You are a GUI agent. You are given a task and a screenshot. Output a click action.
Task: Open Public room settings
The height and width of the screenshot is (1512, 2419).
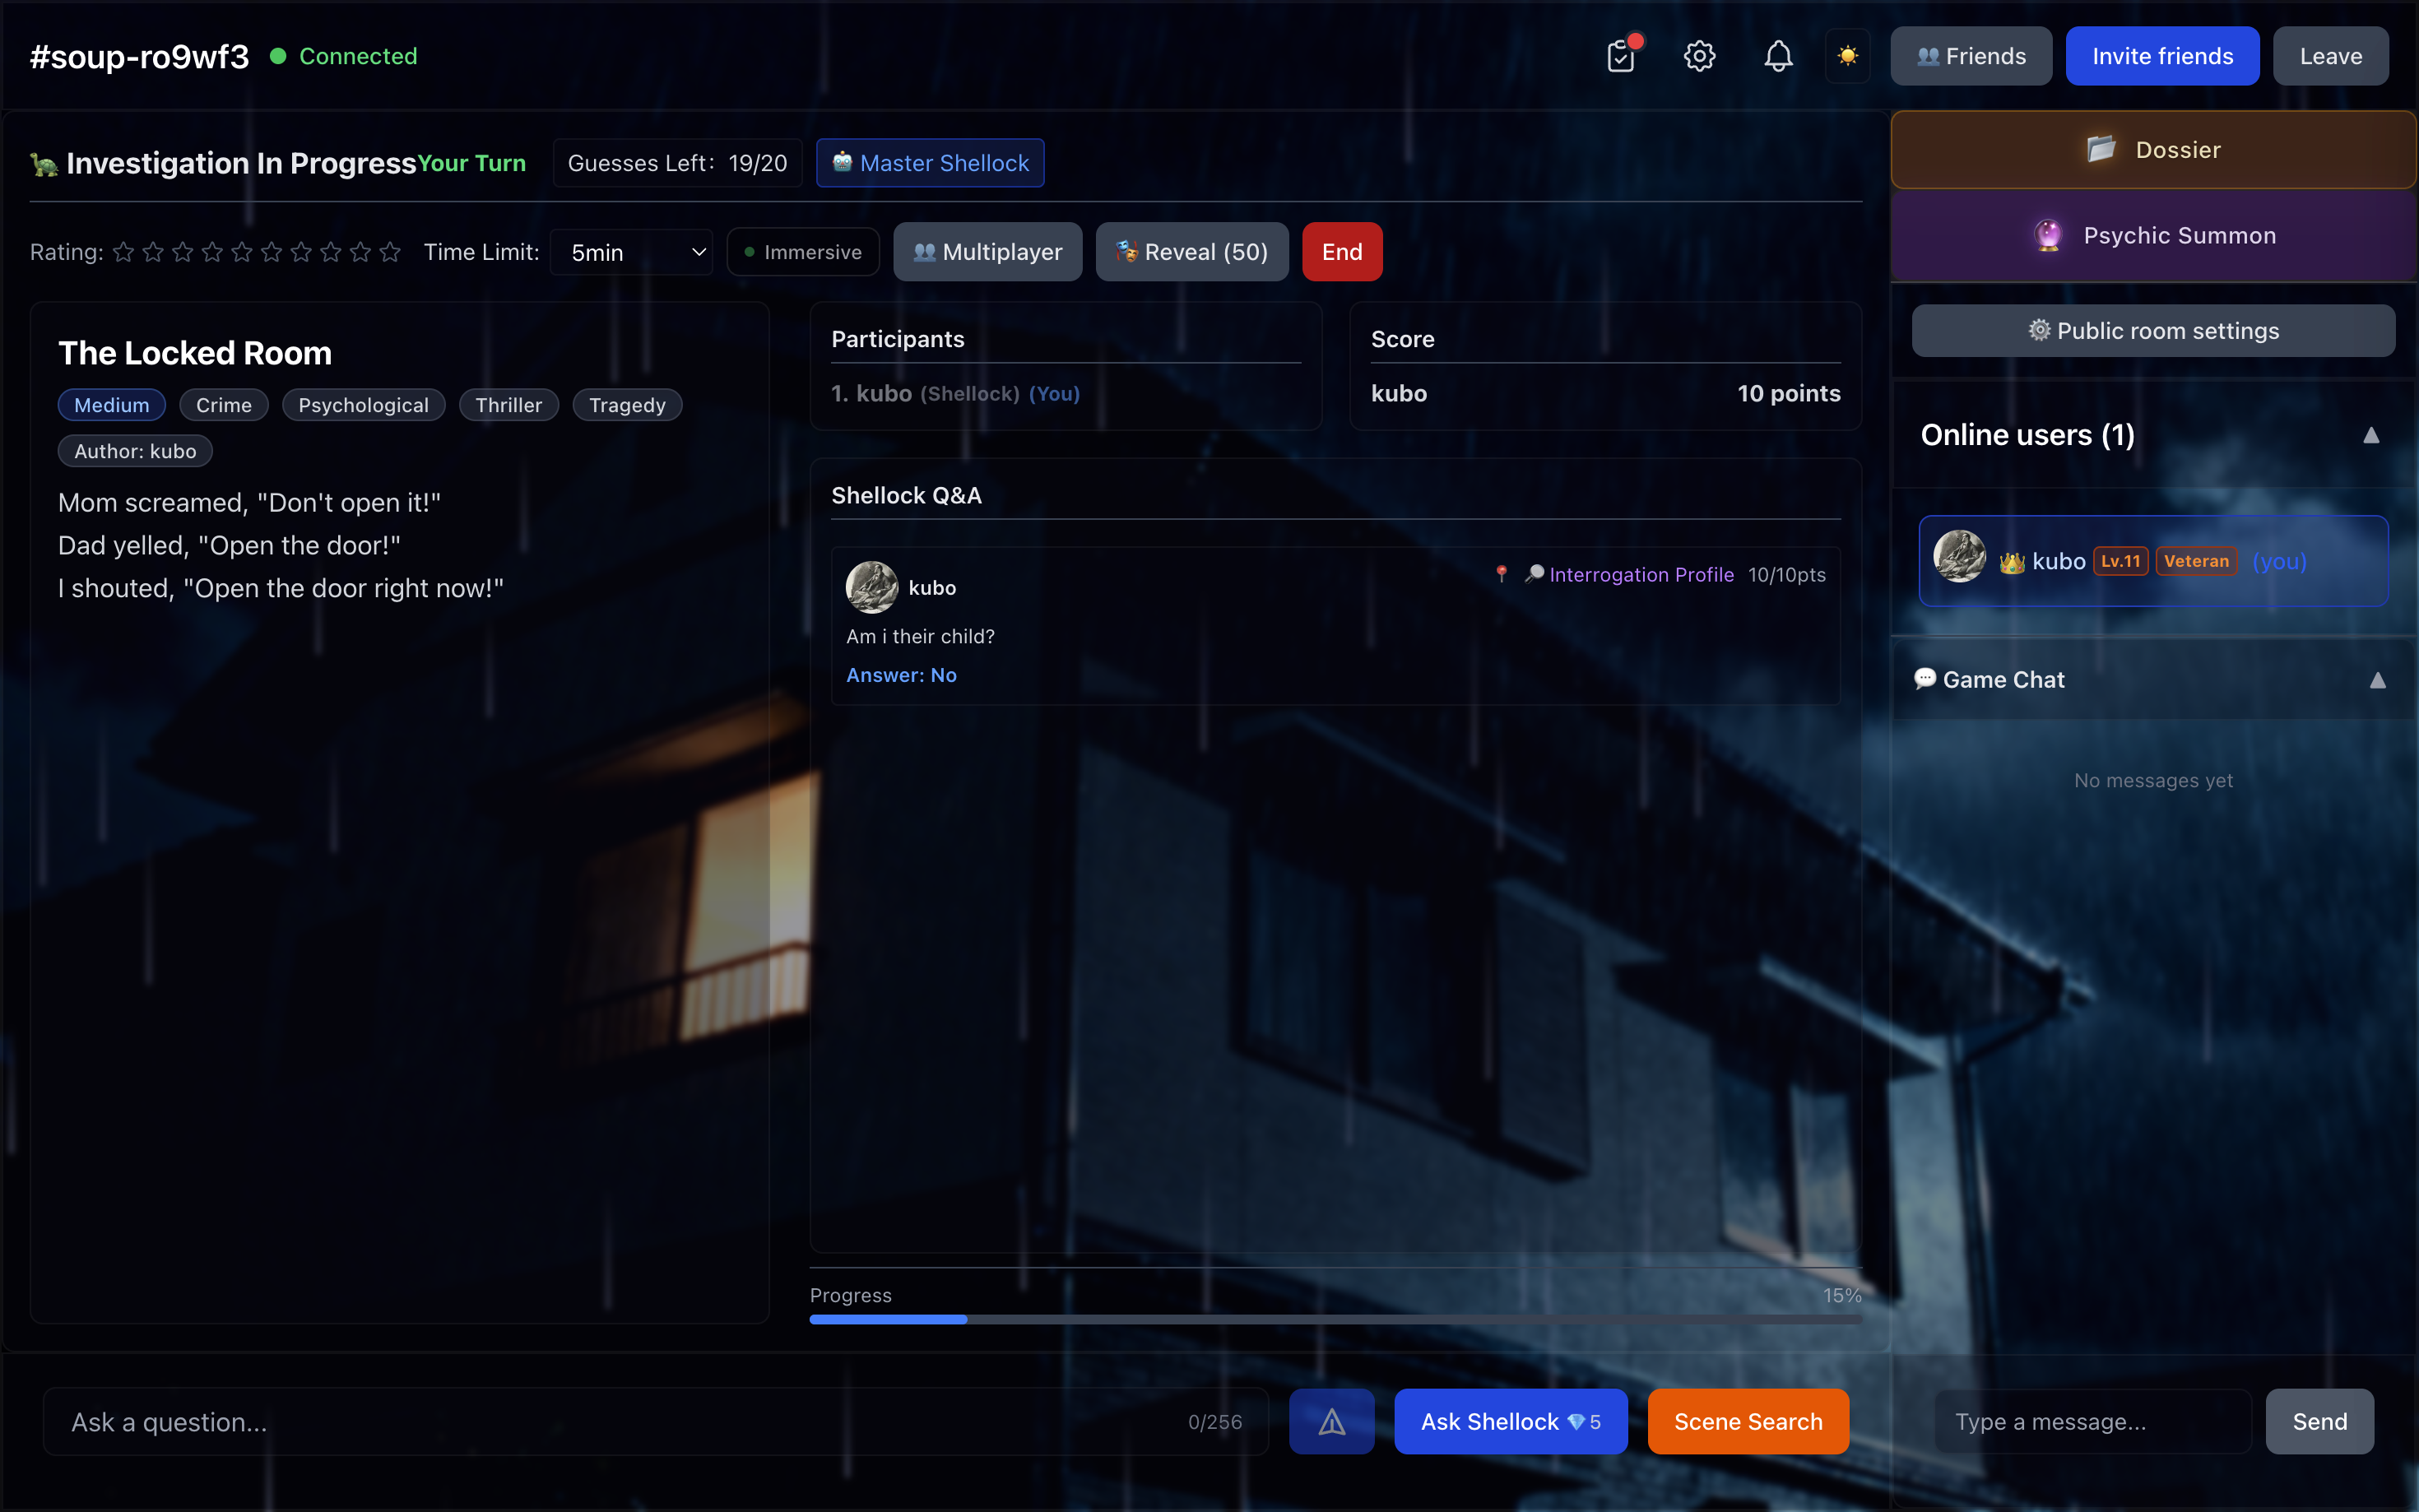click(2152, 330)
